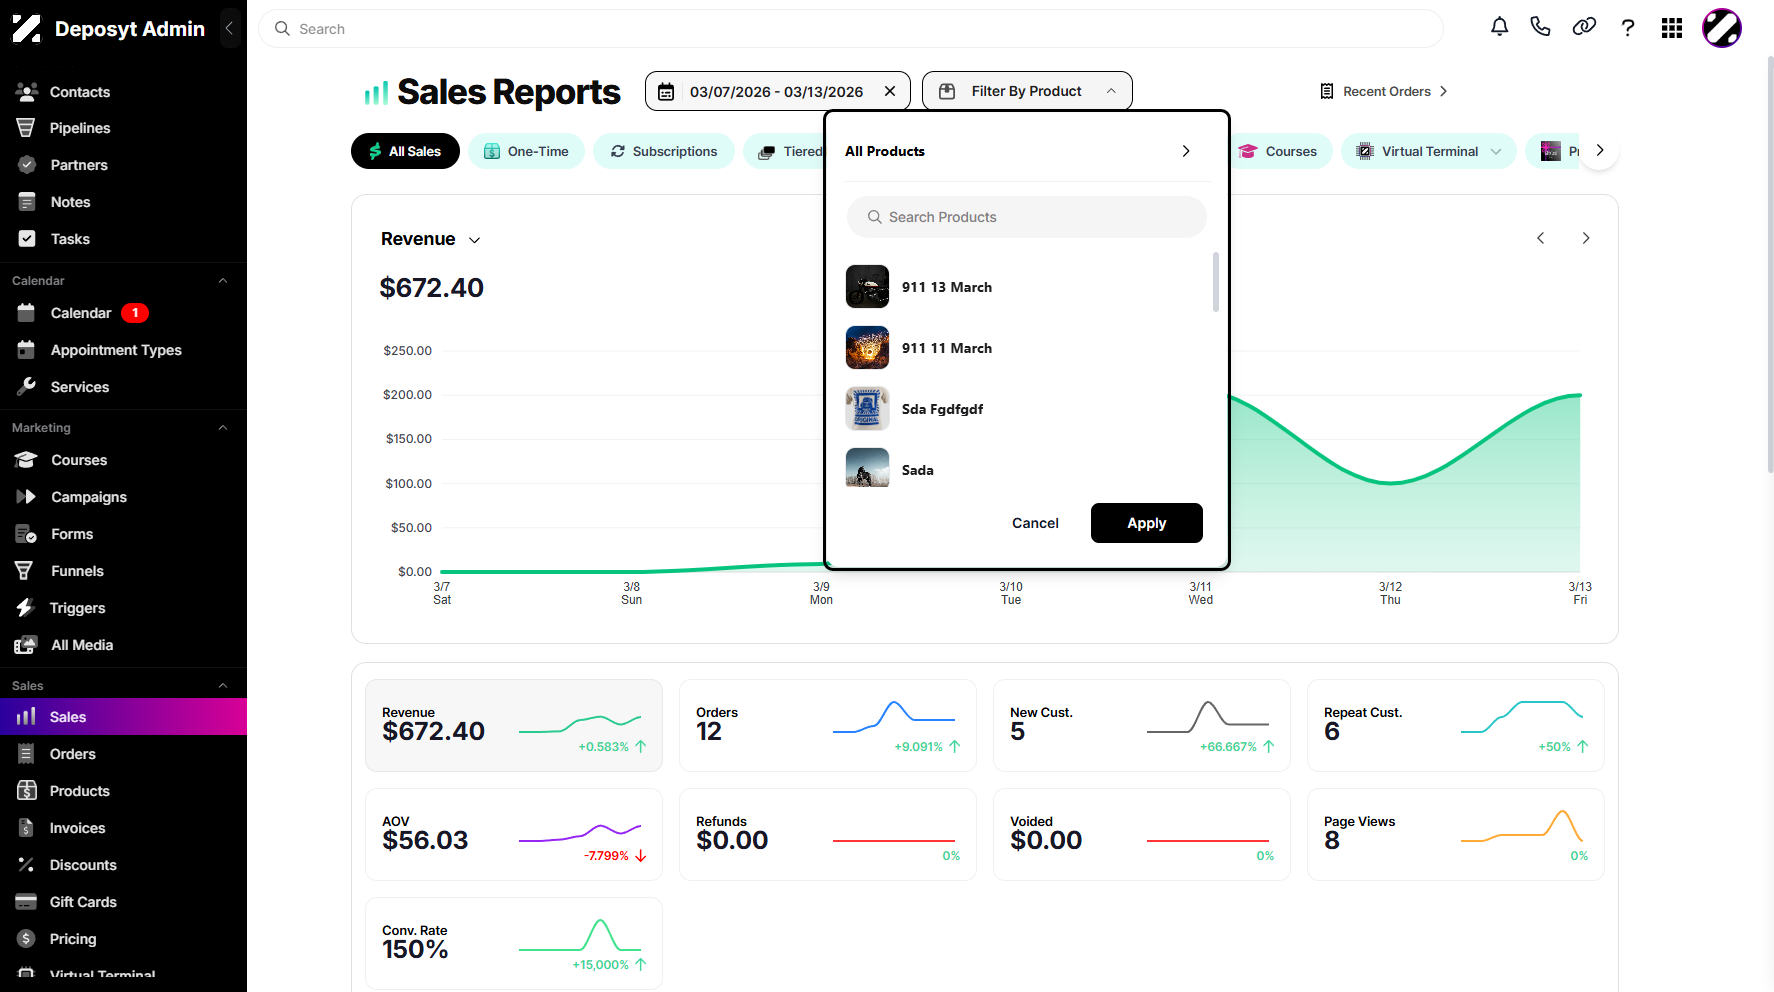Collapse the sidebar with chevron button
This screenshot has height=992, width=1774.
click(x=229, y=28)
